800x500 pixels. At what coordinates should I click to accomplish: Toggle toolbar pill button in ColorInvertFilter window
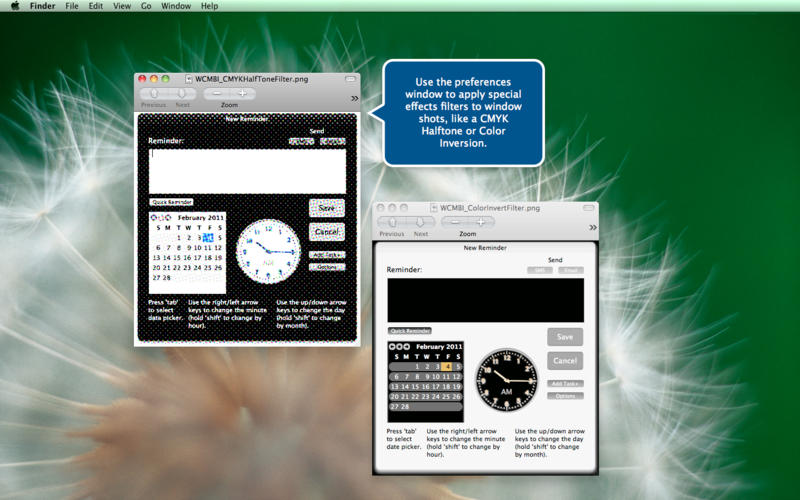pyautogui.click(x=589, y=208)
